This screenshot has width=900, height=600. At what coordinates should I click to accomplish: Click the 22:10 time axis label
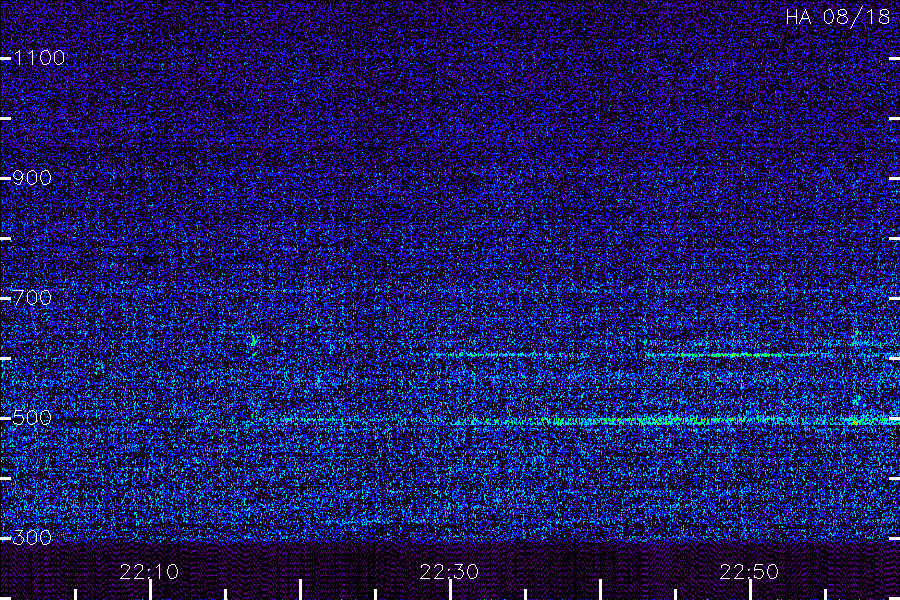(x=149, y=572)
